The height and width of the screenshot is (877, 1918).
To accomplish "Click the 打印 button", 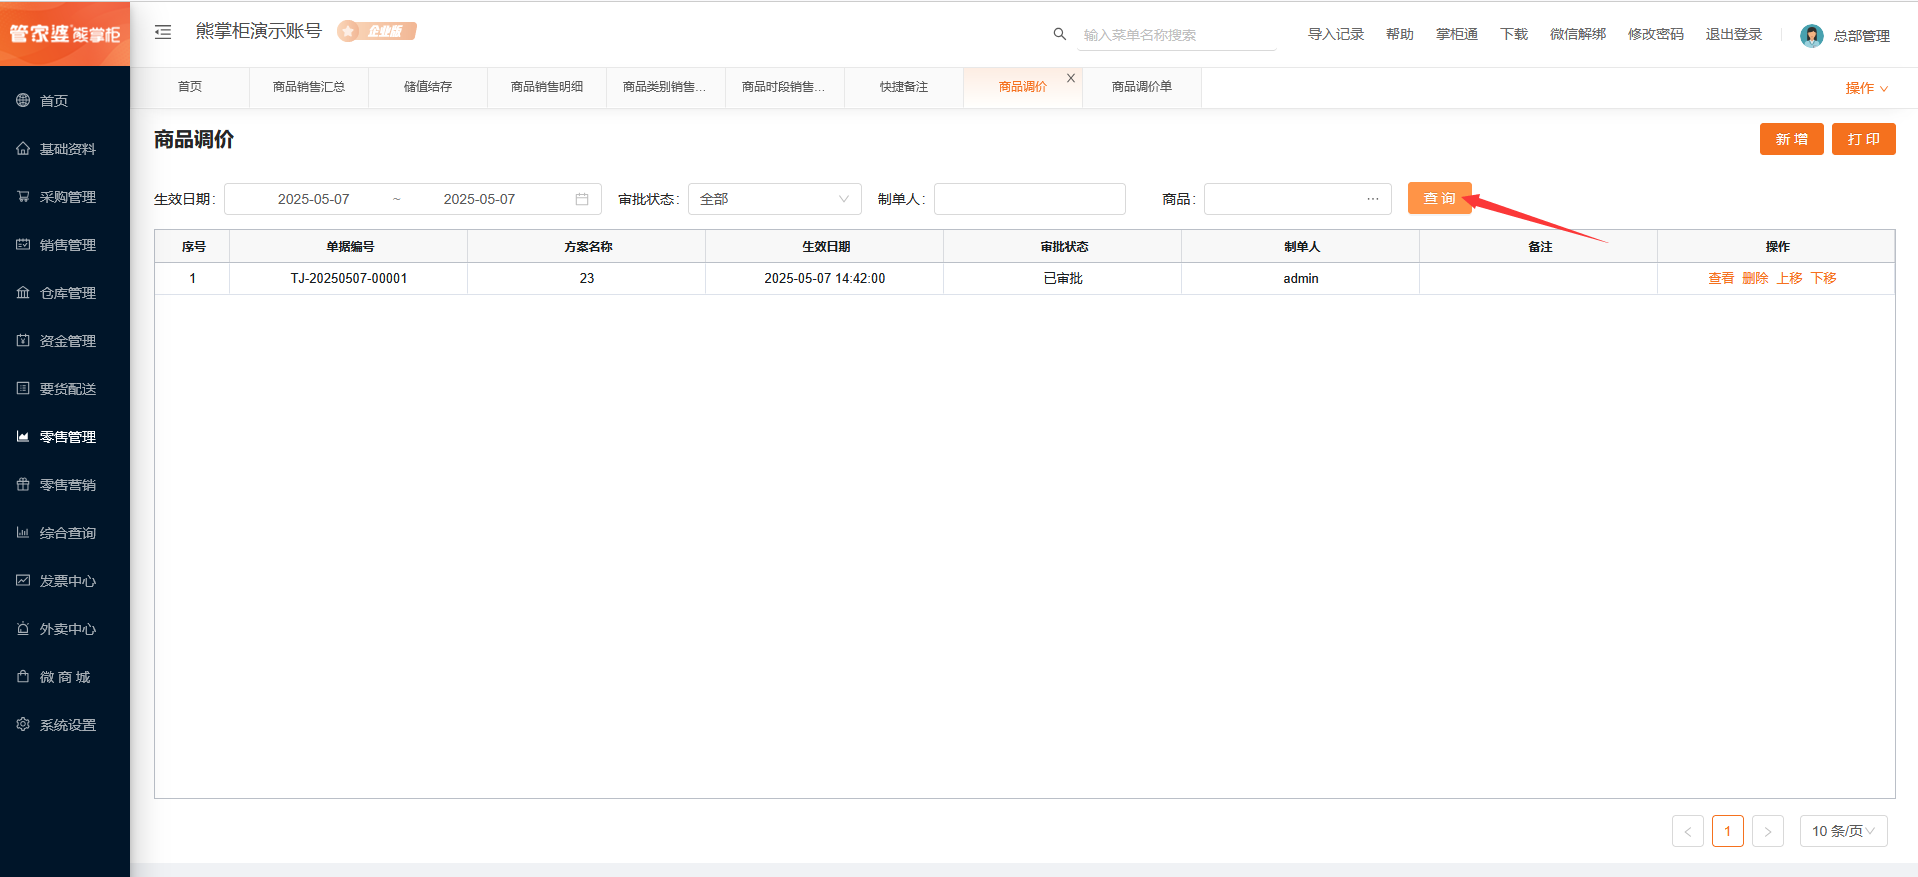I will click(1864, 139).
